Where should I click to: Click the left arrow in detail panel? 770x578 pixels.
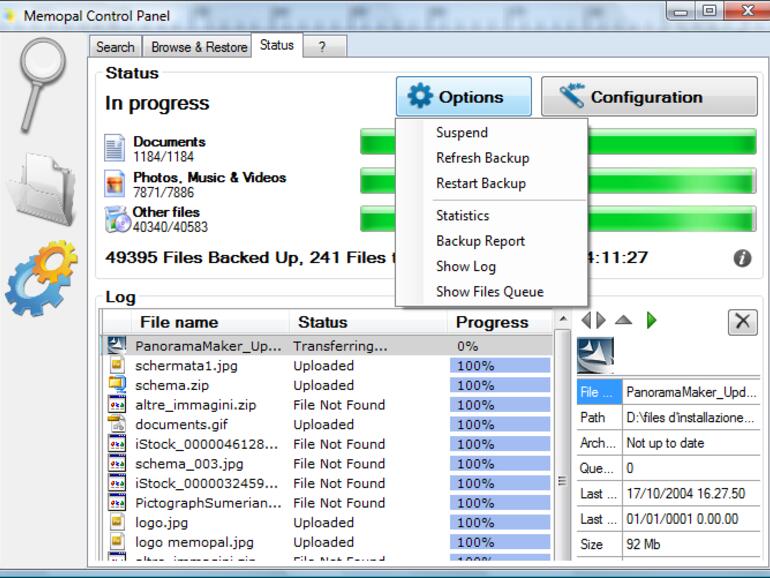pos(585,321)
